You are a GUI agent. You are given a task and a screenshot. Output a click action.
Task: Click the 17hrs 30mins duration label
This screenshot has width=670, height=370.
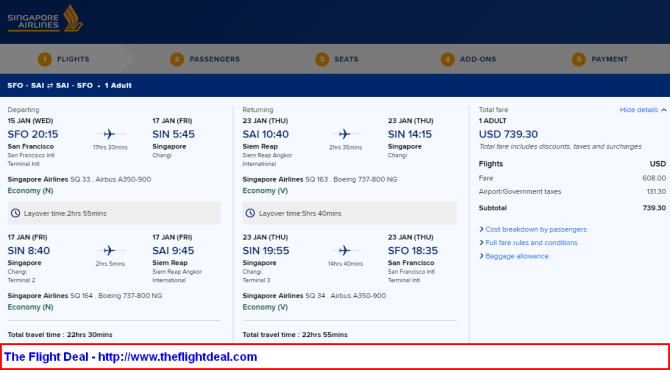click(x=110, y=147)
